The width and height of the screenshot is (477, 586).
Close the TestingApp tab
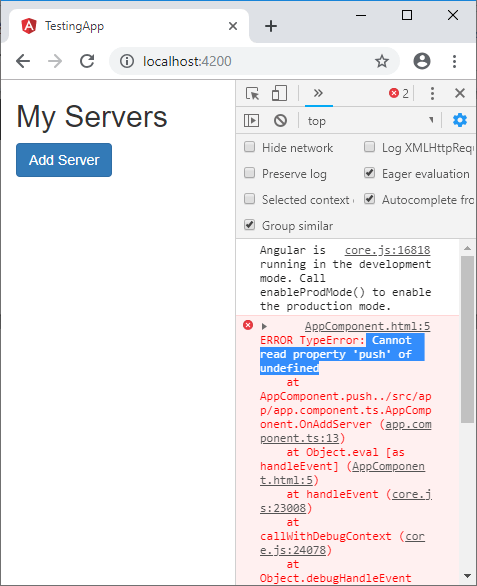[233, 26]
